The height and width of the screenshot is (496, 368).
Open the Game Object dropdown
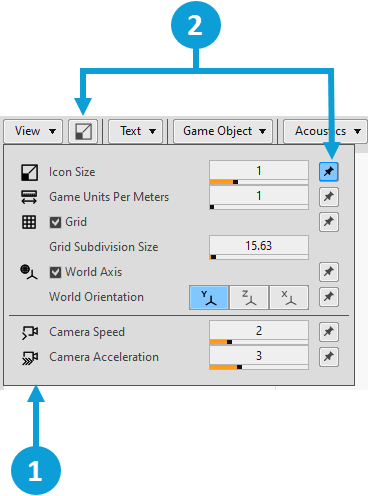coord(223,131)
